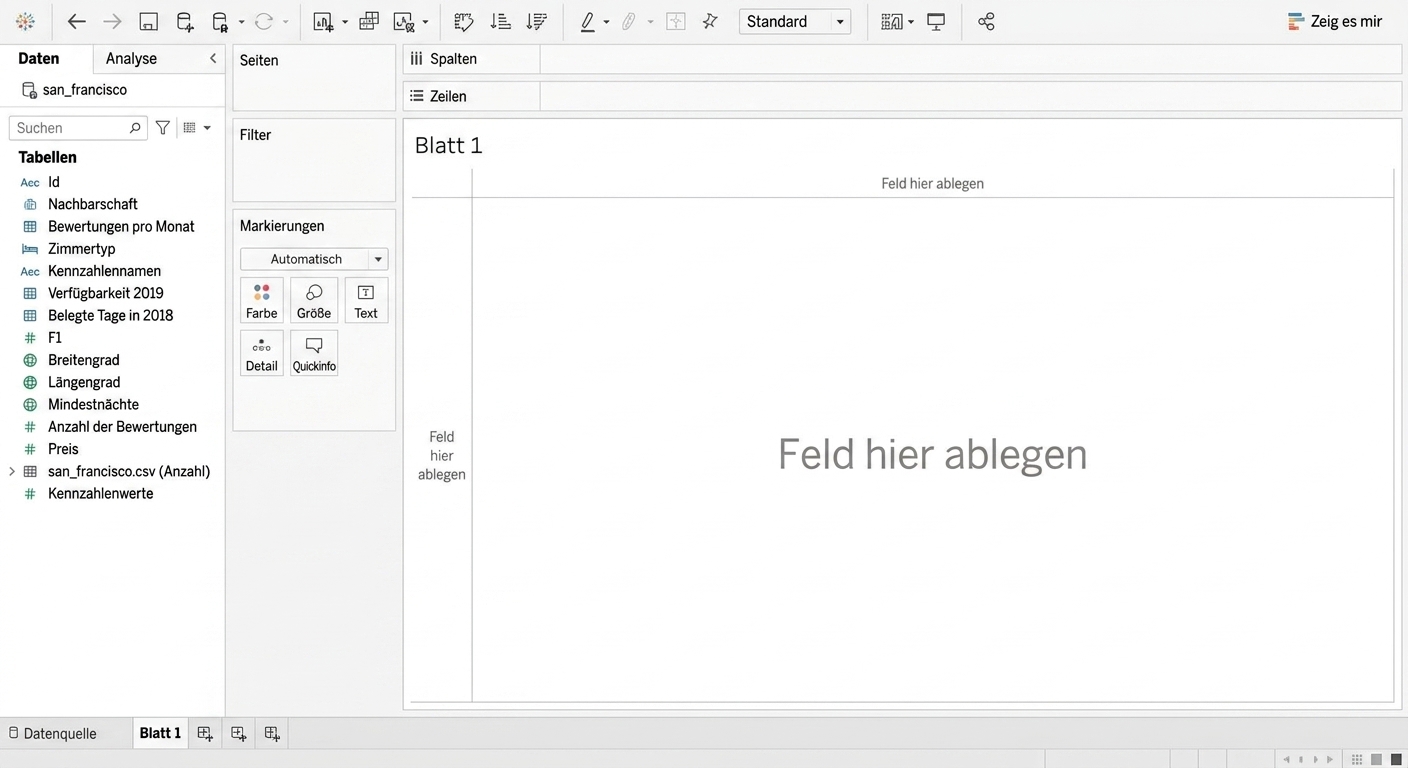
Task: Open clear sheet dropdown arrow
Action: coord(425,22)
